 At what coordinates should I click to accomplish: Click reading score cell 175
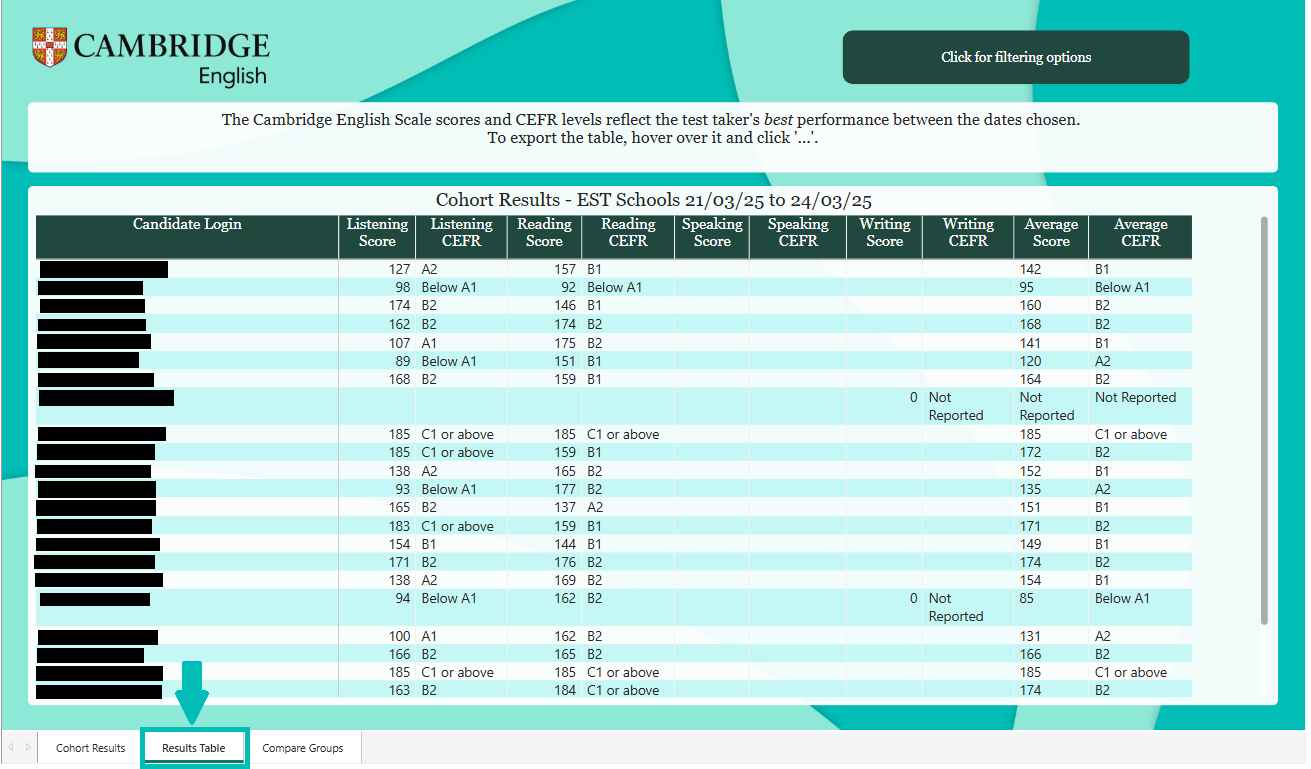tap(565, 342)
